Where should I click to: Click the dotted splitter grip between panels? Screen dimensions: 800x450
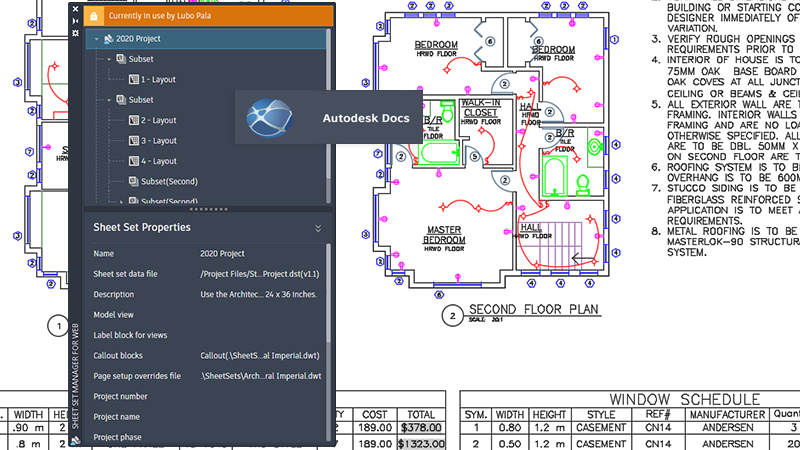209,209
